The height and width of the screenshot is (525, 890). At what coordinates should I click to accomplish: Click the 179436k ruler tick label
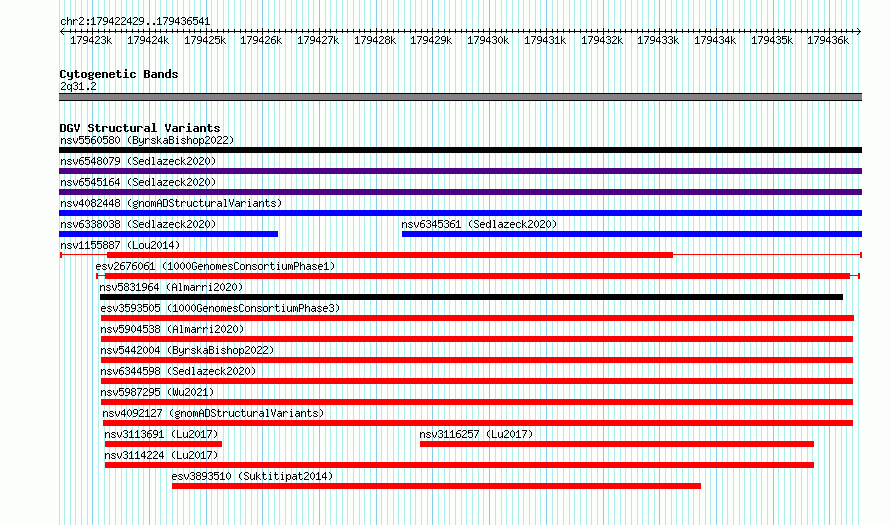(828, 40)
